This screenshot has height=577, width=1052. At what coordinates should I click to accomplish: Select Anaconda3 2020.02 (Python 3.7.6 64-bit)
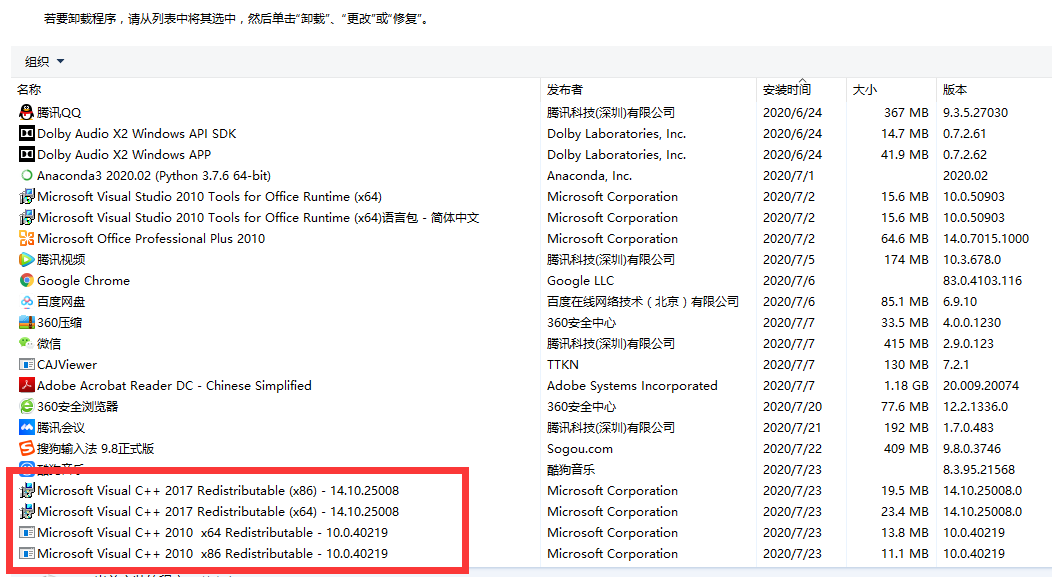[x=154, y=176]
